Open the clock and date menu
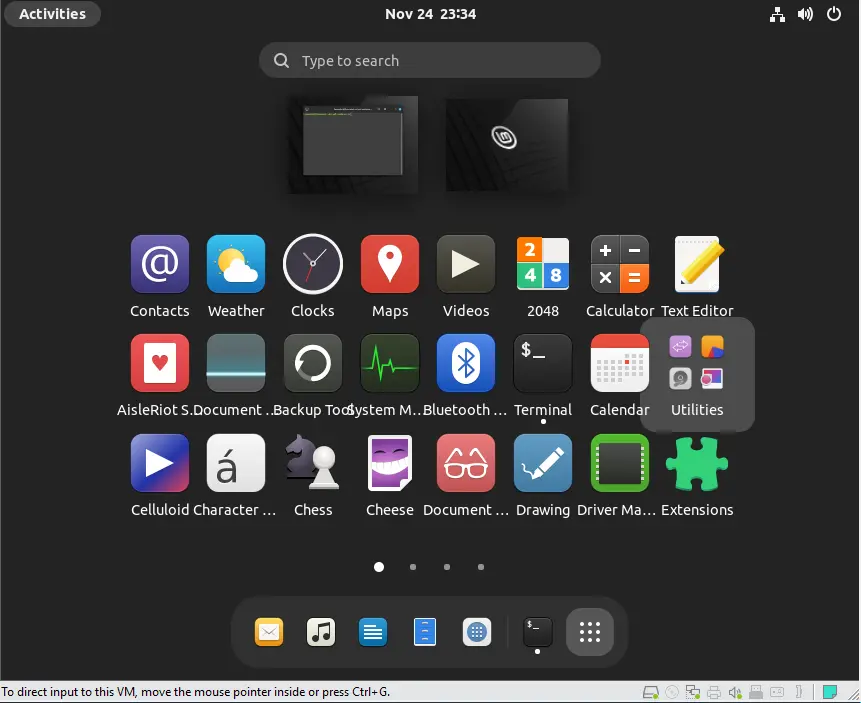861x703 pixels. (x=430, y=14)
